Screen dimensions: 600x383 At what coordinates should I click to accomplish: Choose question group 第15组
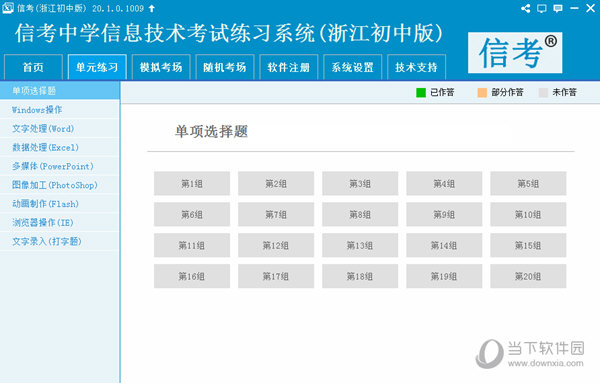click(528, 245)
